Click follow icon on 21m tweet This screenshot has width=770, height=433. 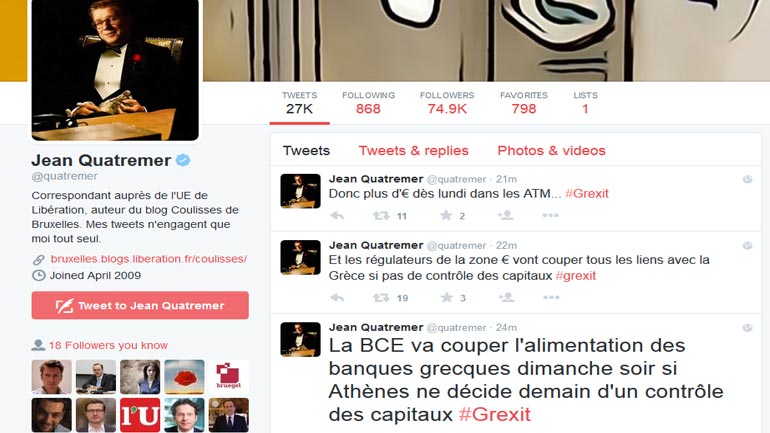(505, 215)
